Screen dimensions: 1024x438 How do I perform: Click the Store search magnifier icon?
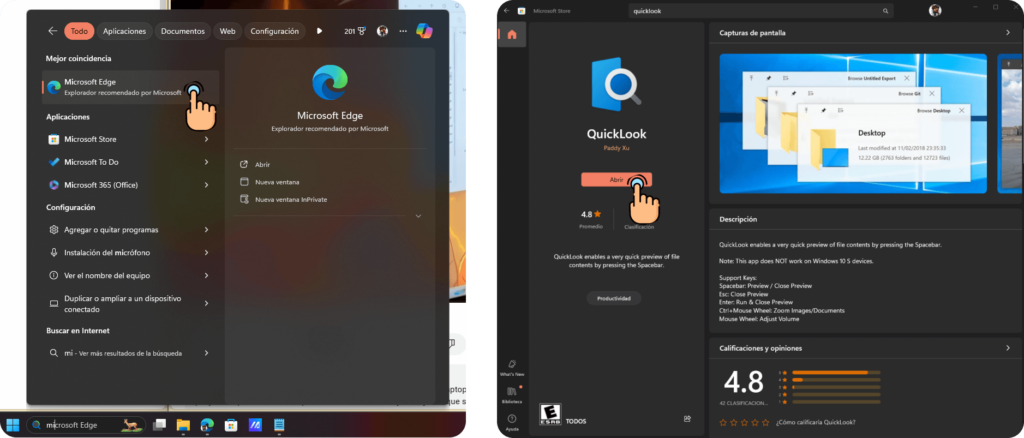pyautogui.click(x=886, y=11)
